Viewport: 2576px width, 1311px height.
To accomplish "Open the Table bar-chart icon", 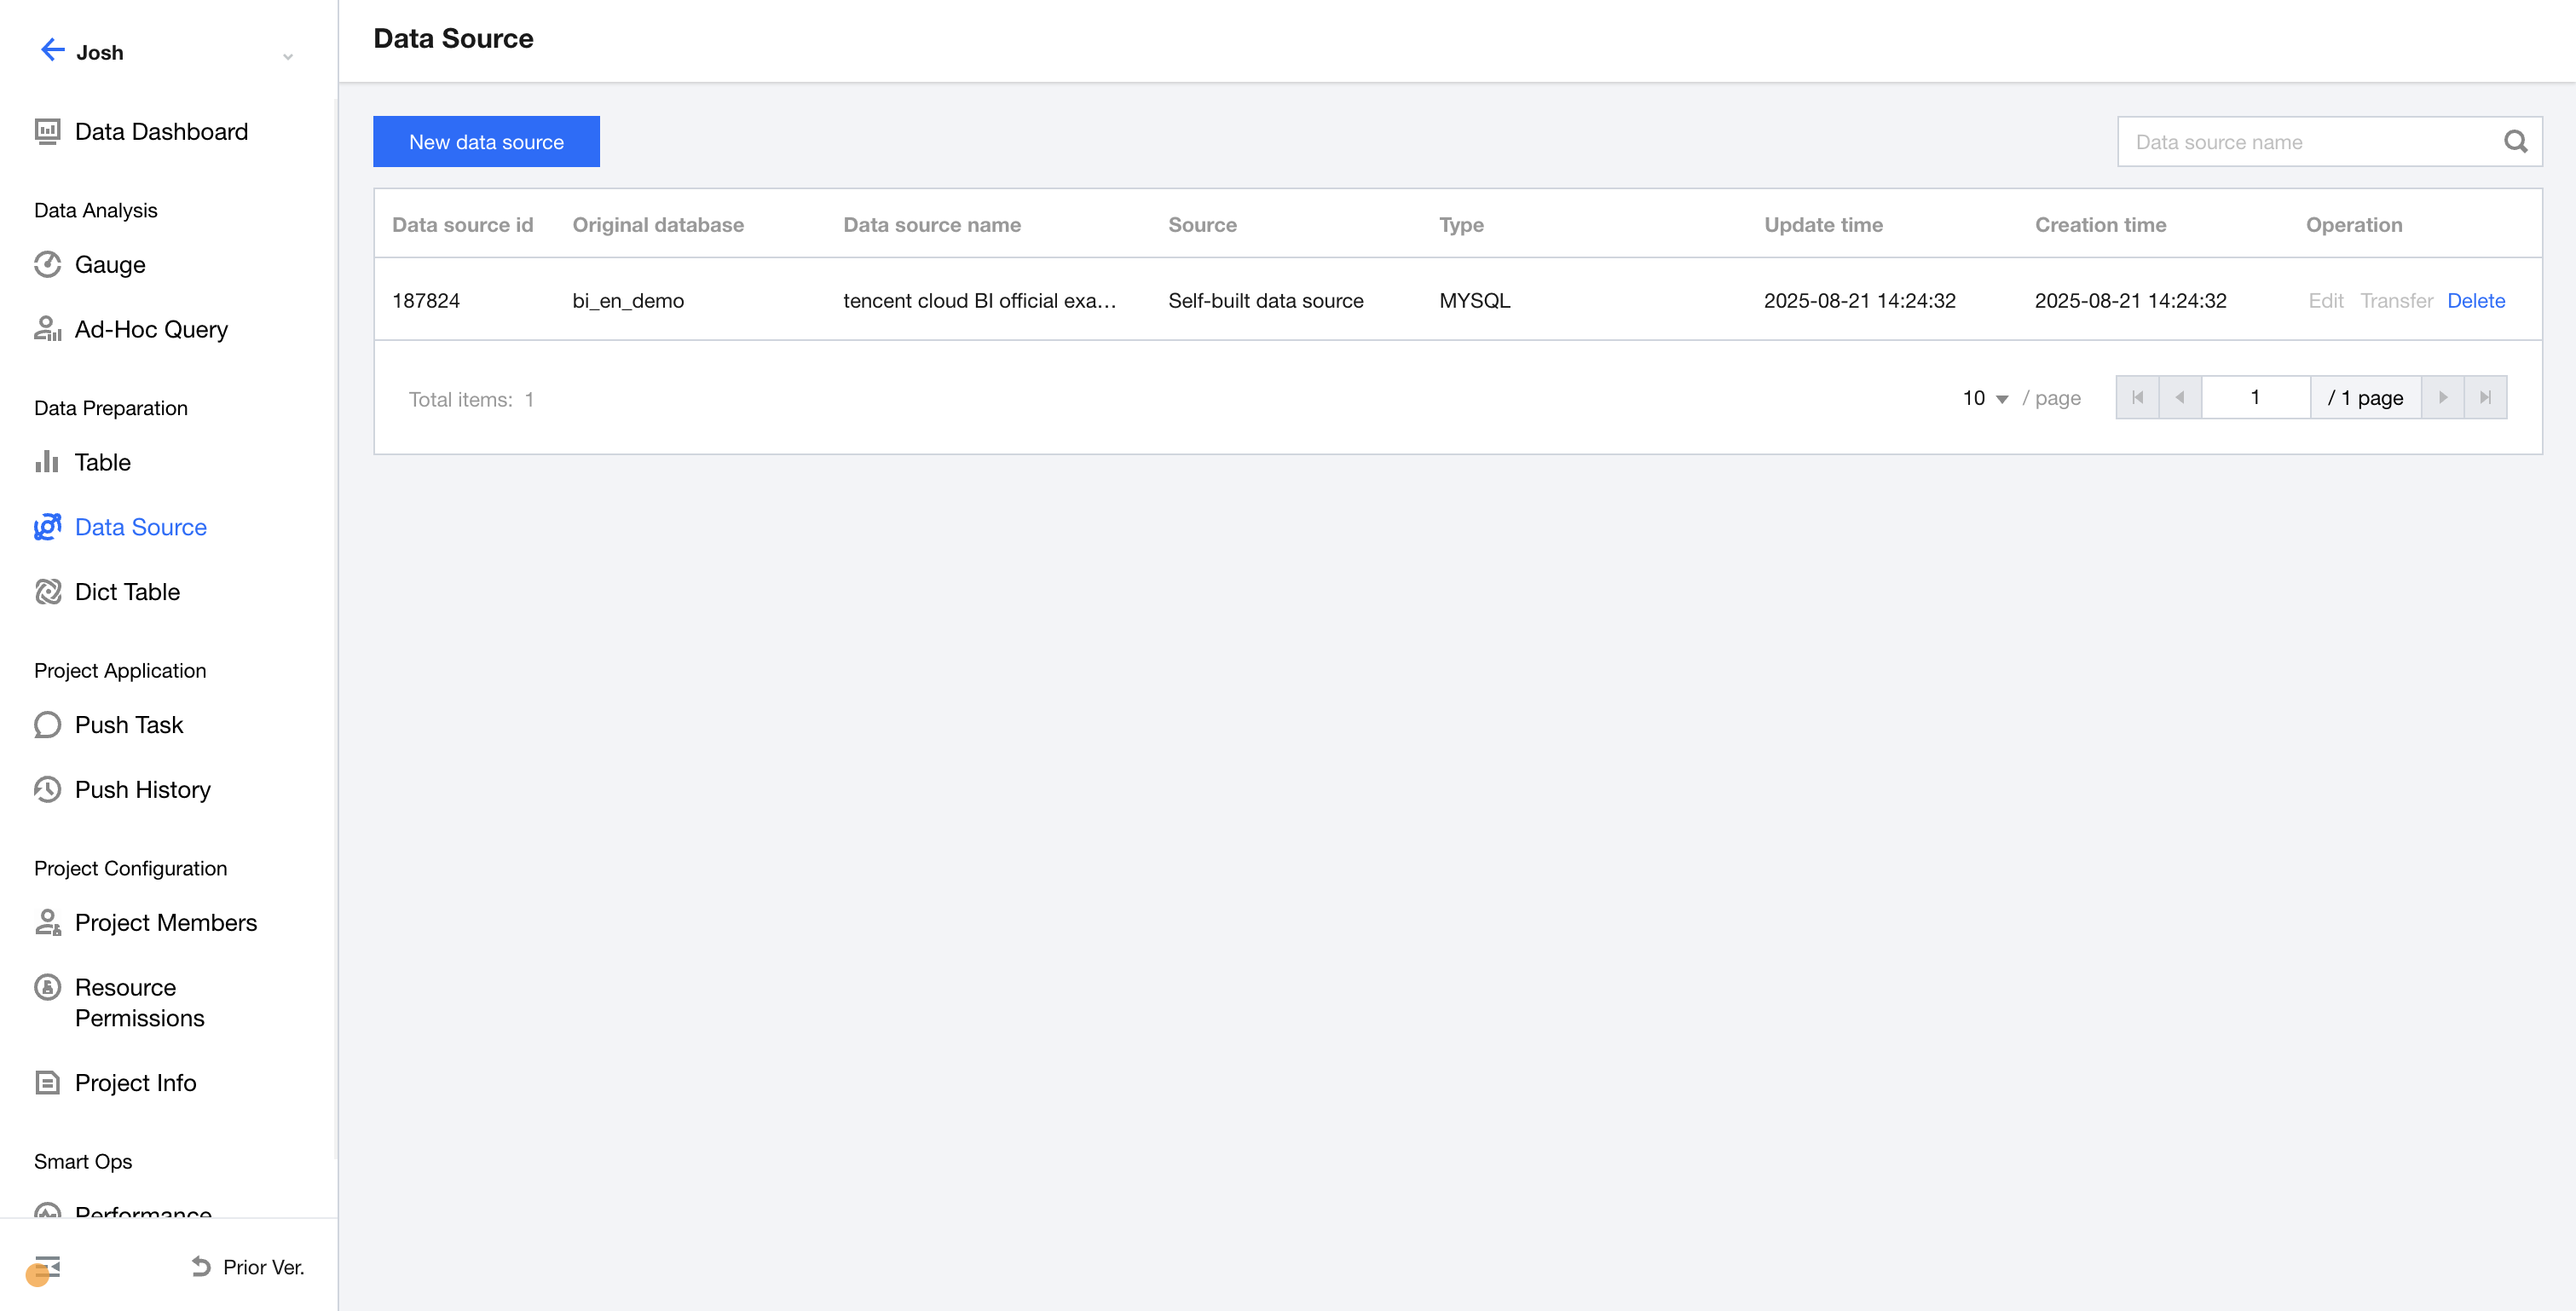I will coord(47,462).
